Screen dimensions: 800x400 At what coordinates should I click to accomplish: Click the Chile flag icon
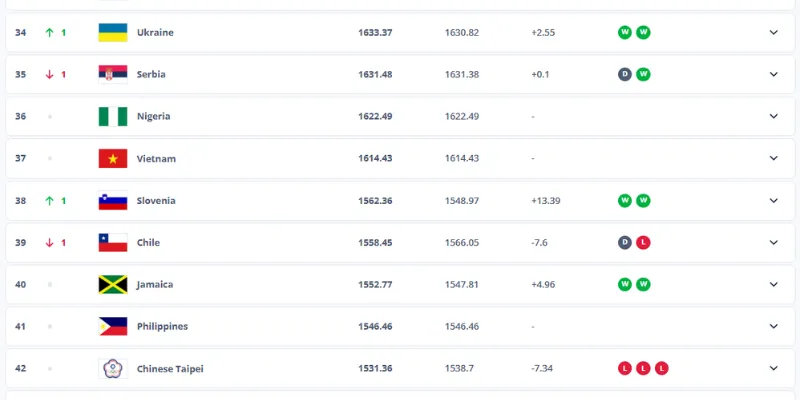click(x=112, y=242)
